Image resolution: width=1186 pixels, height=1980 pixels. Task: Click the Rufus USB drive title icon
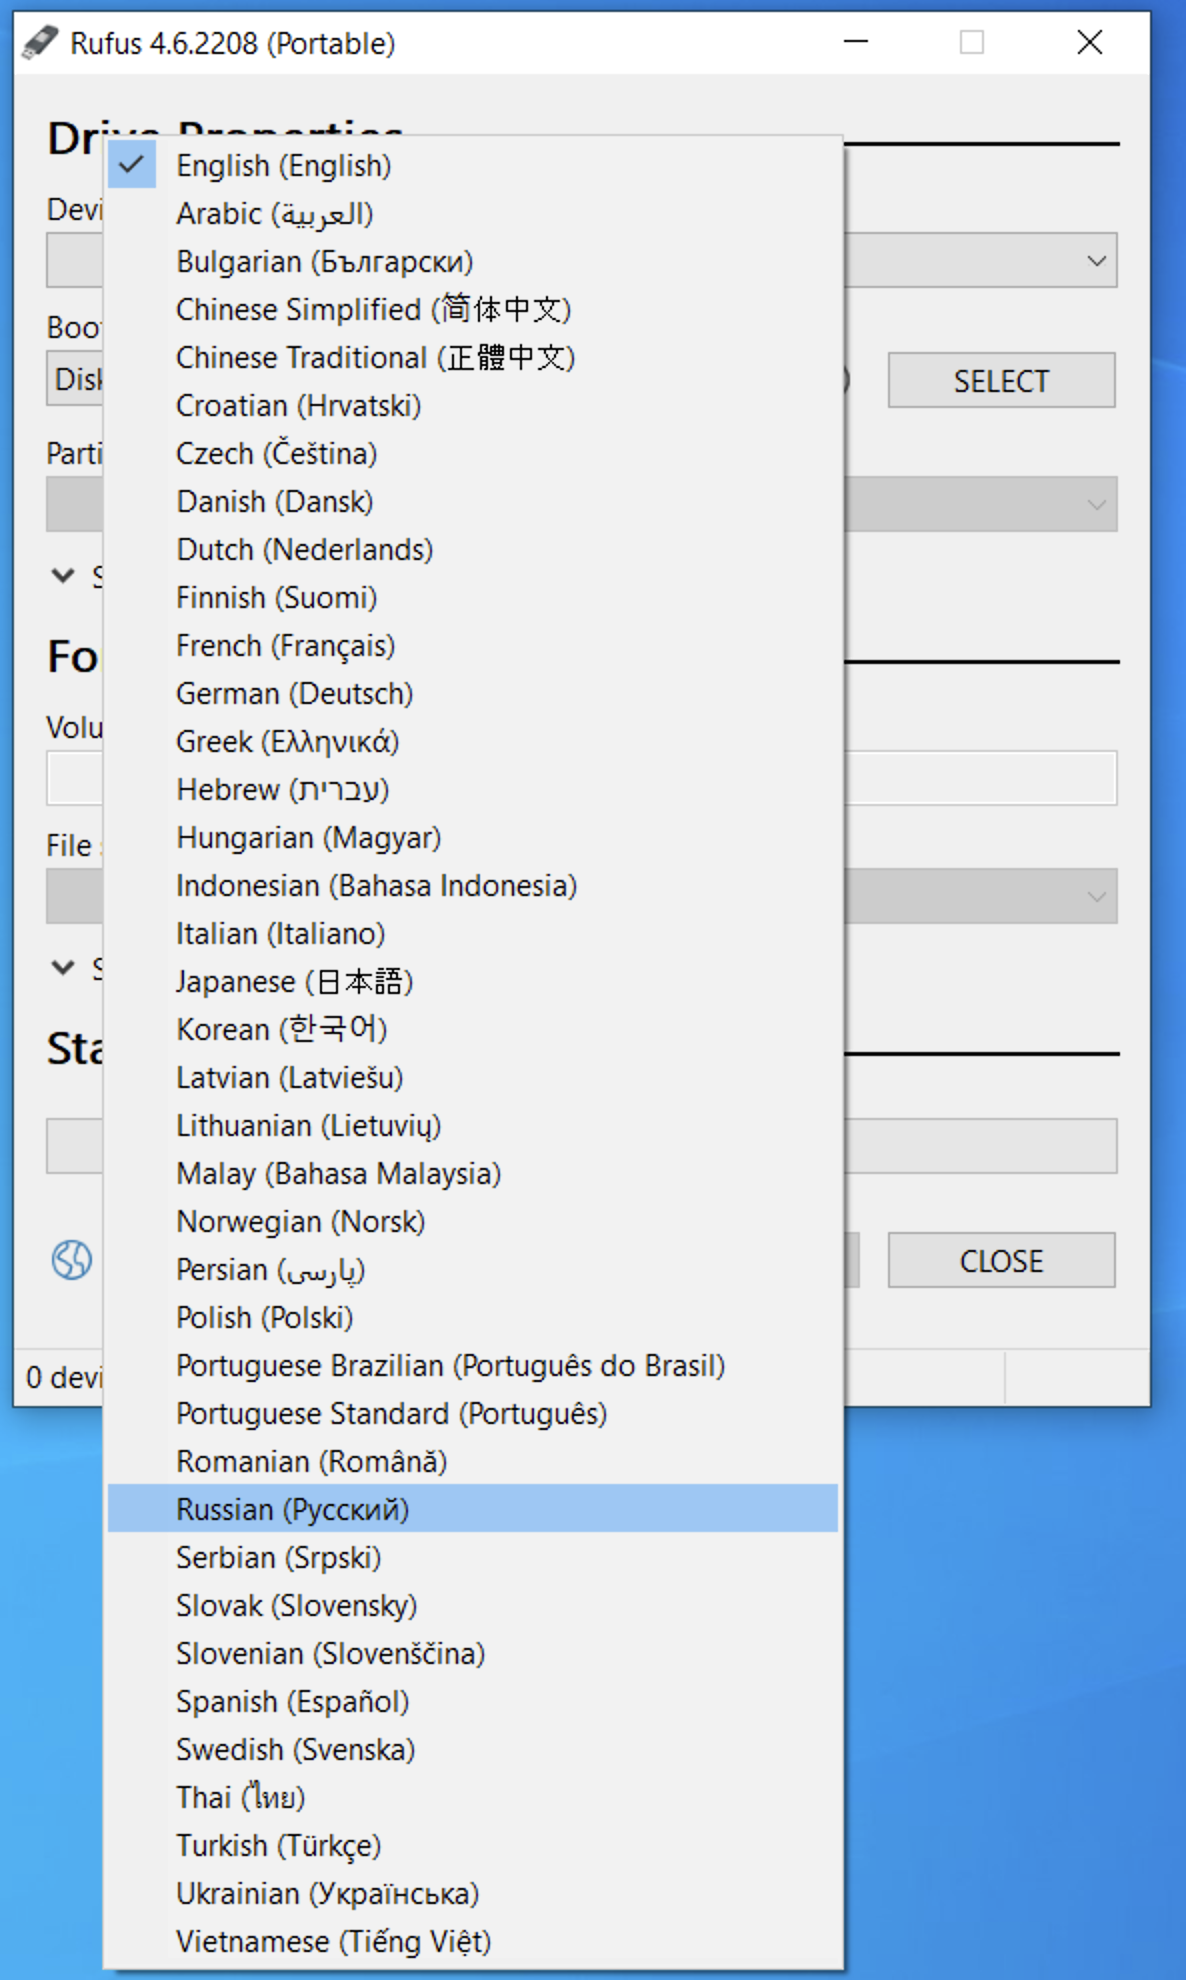pos(40,43)
